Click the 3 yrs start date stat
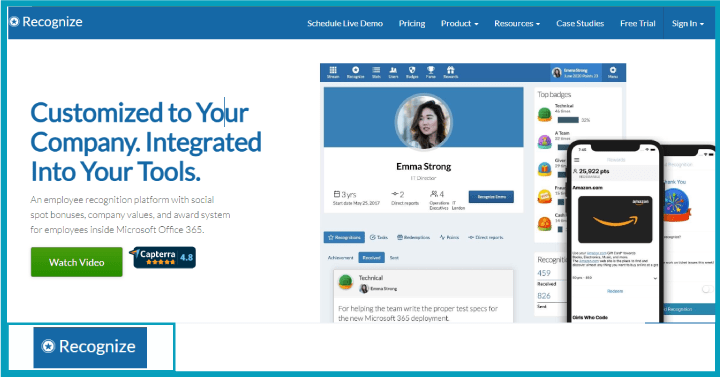Screen dimensions: 720x377 (x=356, y=197)
